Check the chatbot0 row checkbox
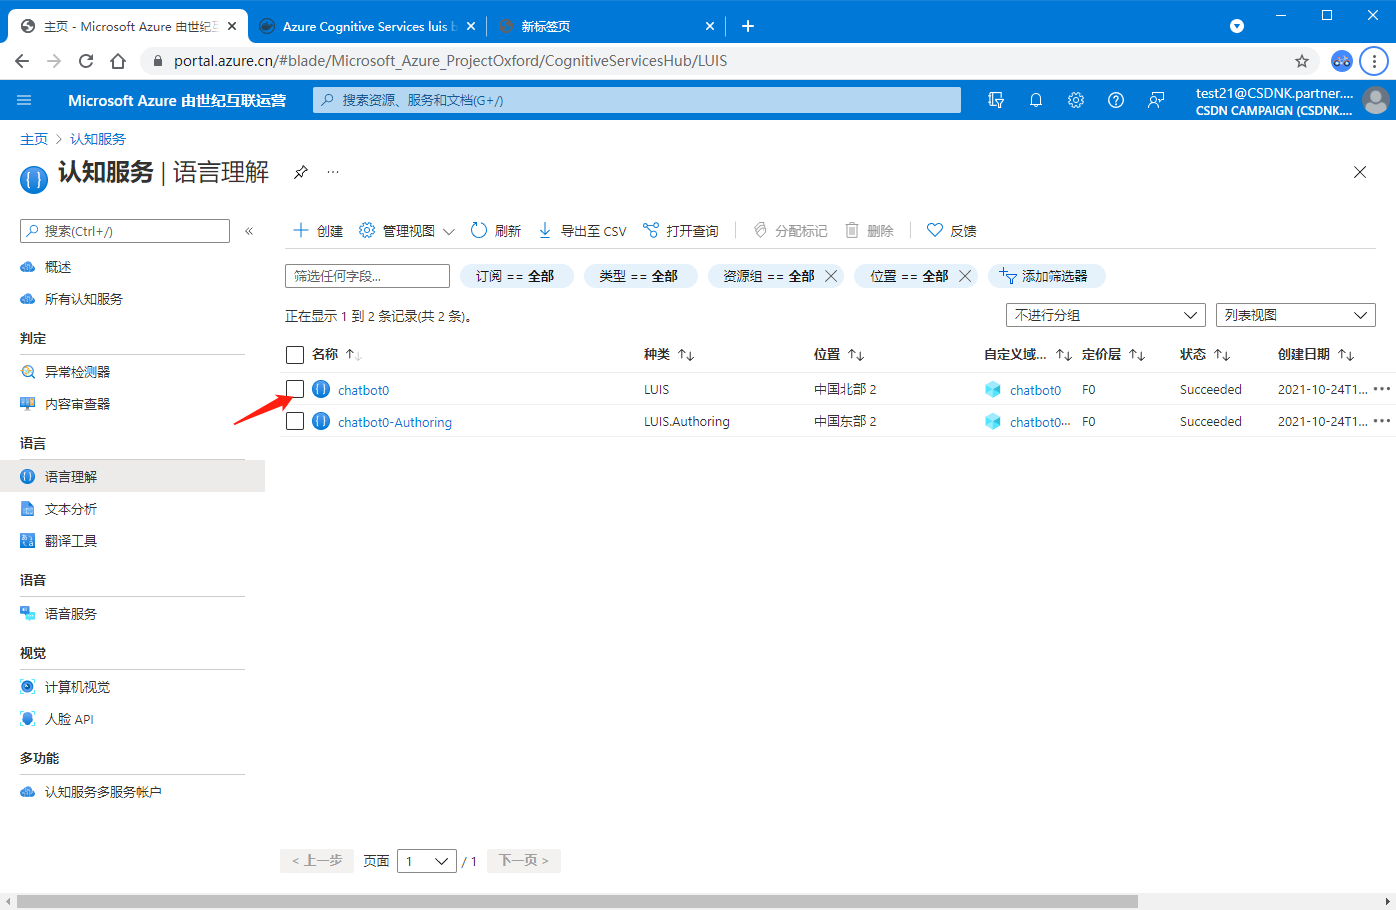 295,389
